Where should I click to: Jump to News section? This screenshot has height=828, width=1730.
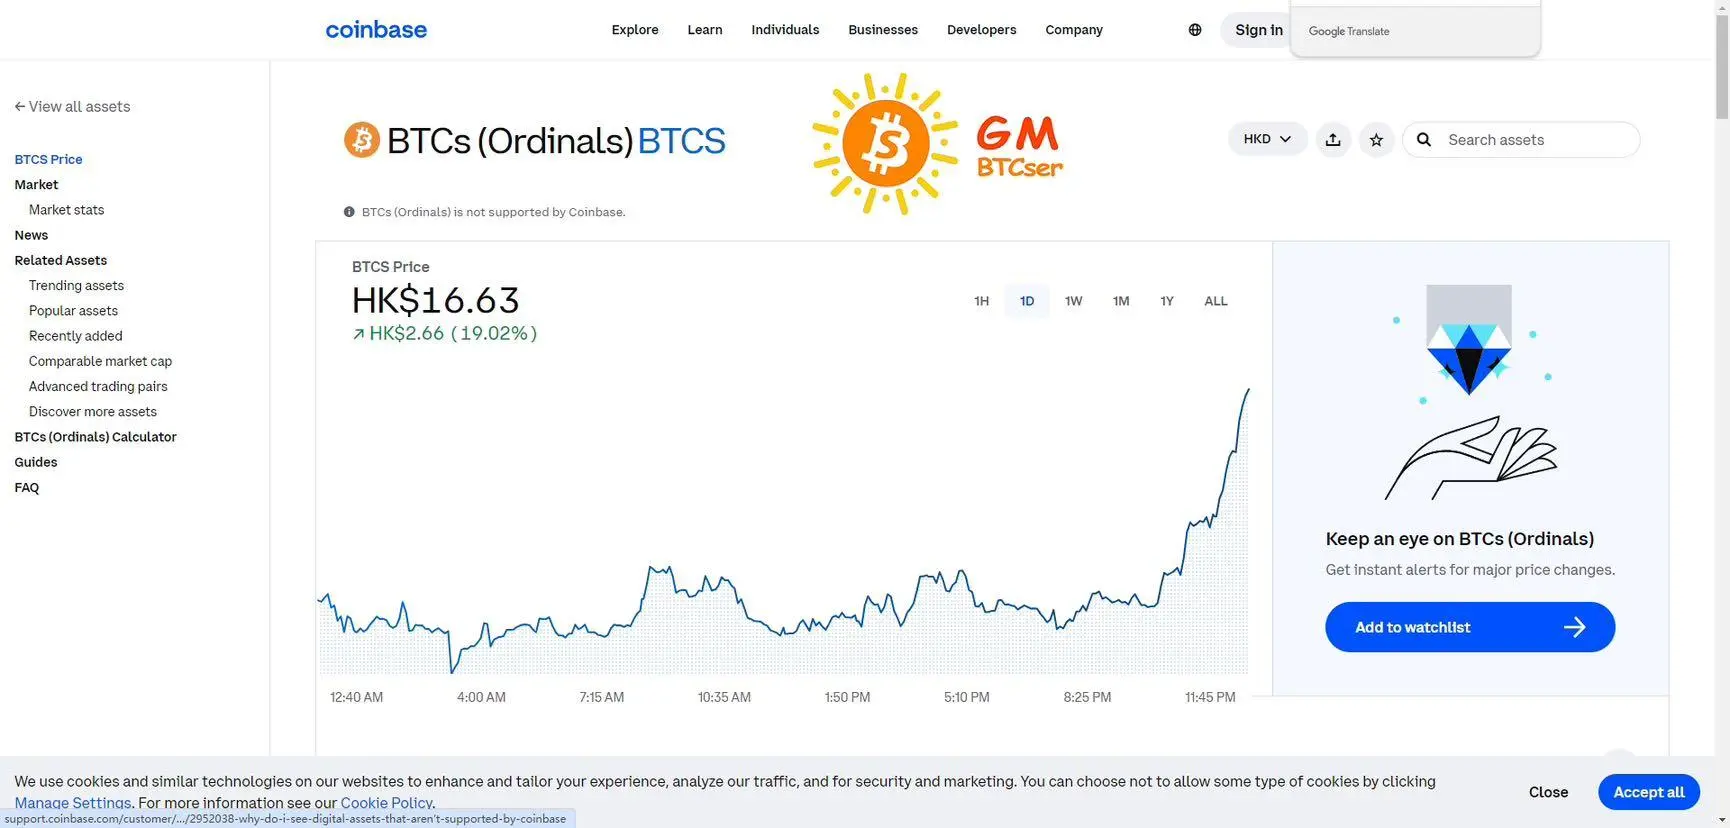tap(31, 235)
